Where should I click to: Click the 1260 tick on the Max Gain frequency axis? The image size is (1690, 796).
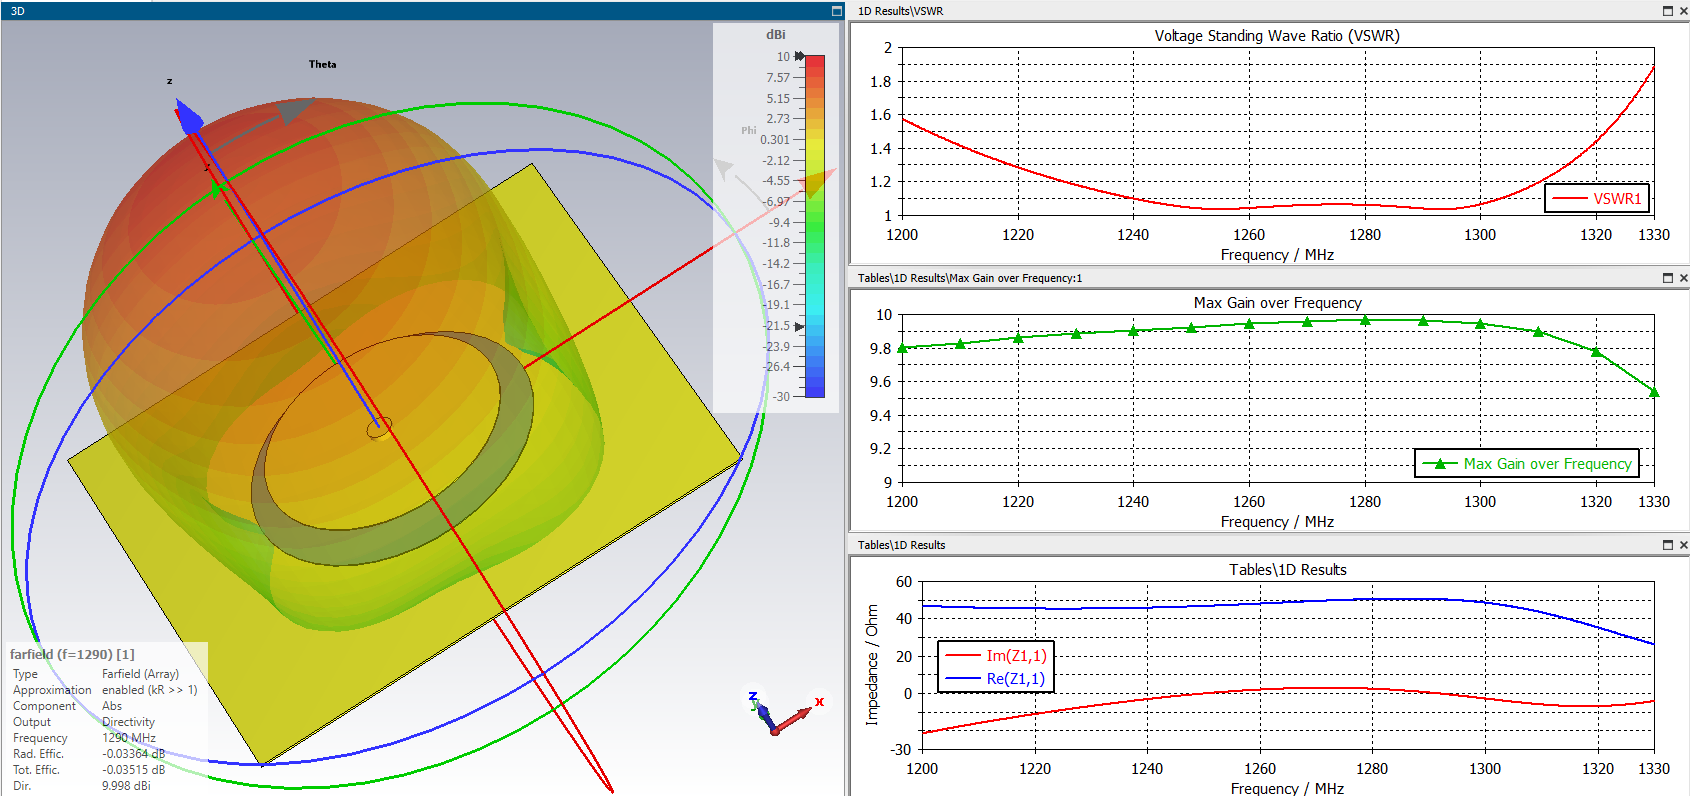(1248, 502)
